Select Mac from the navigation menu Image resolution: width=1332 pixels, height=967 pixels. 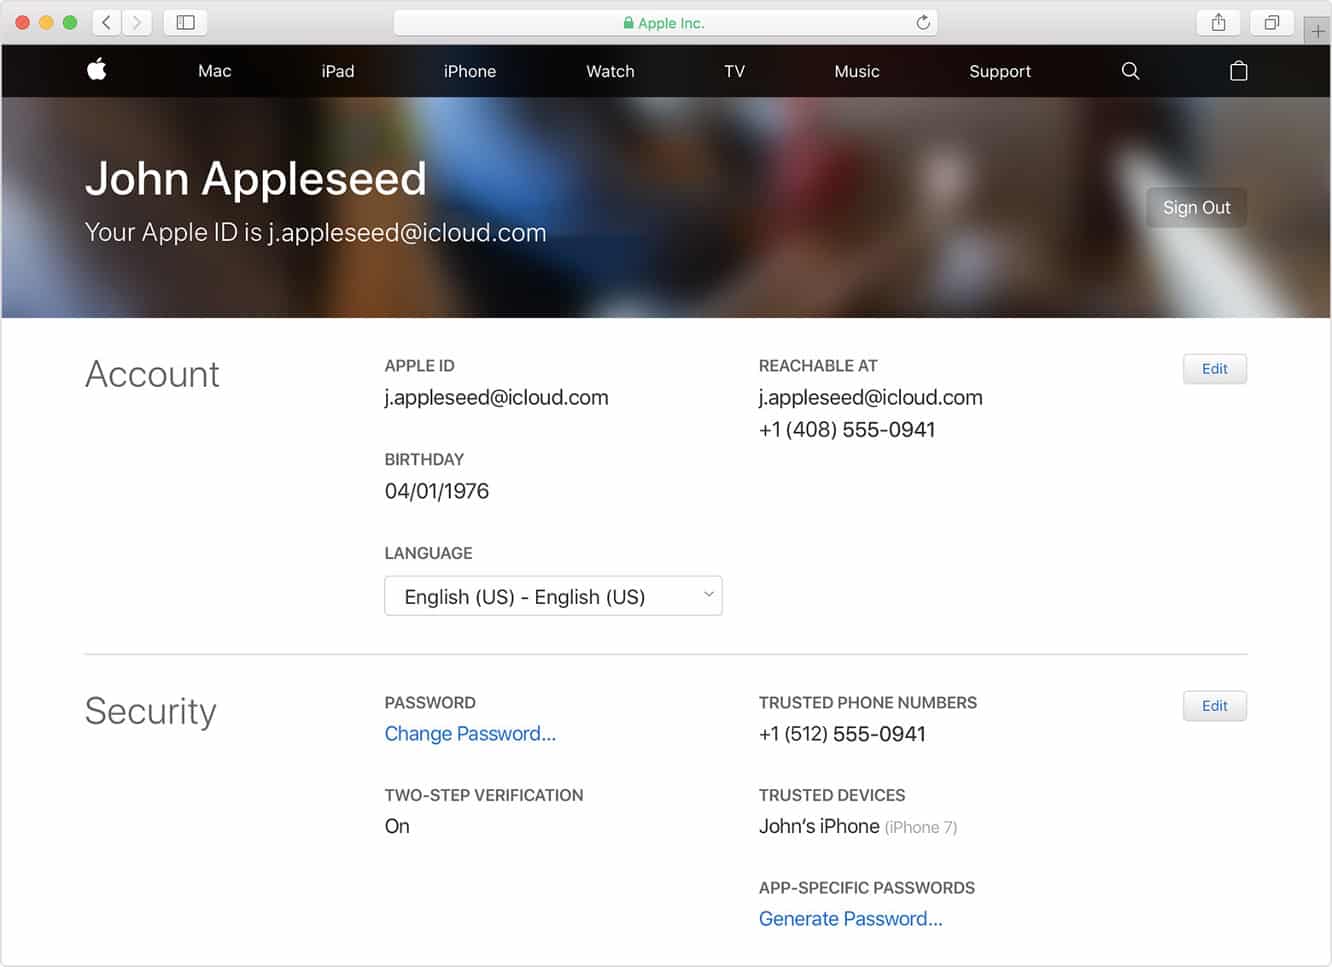[214, 71]
